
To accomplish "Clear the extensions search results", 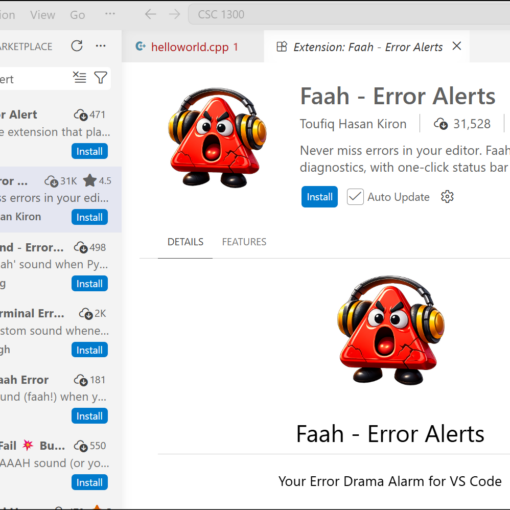I will pyautogui.click(x=79, y=77).
